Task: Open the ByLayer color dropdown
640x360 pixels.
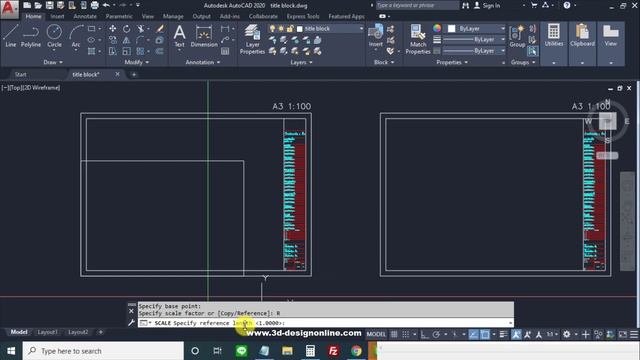Action: coord(502,29)
